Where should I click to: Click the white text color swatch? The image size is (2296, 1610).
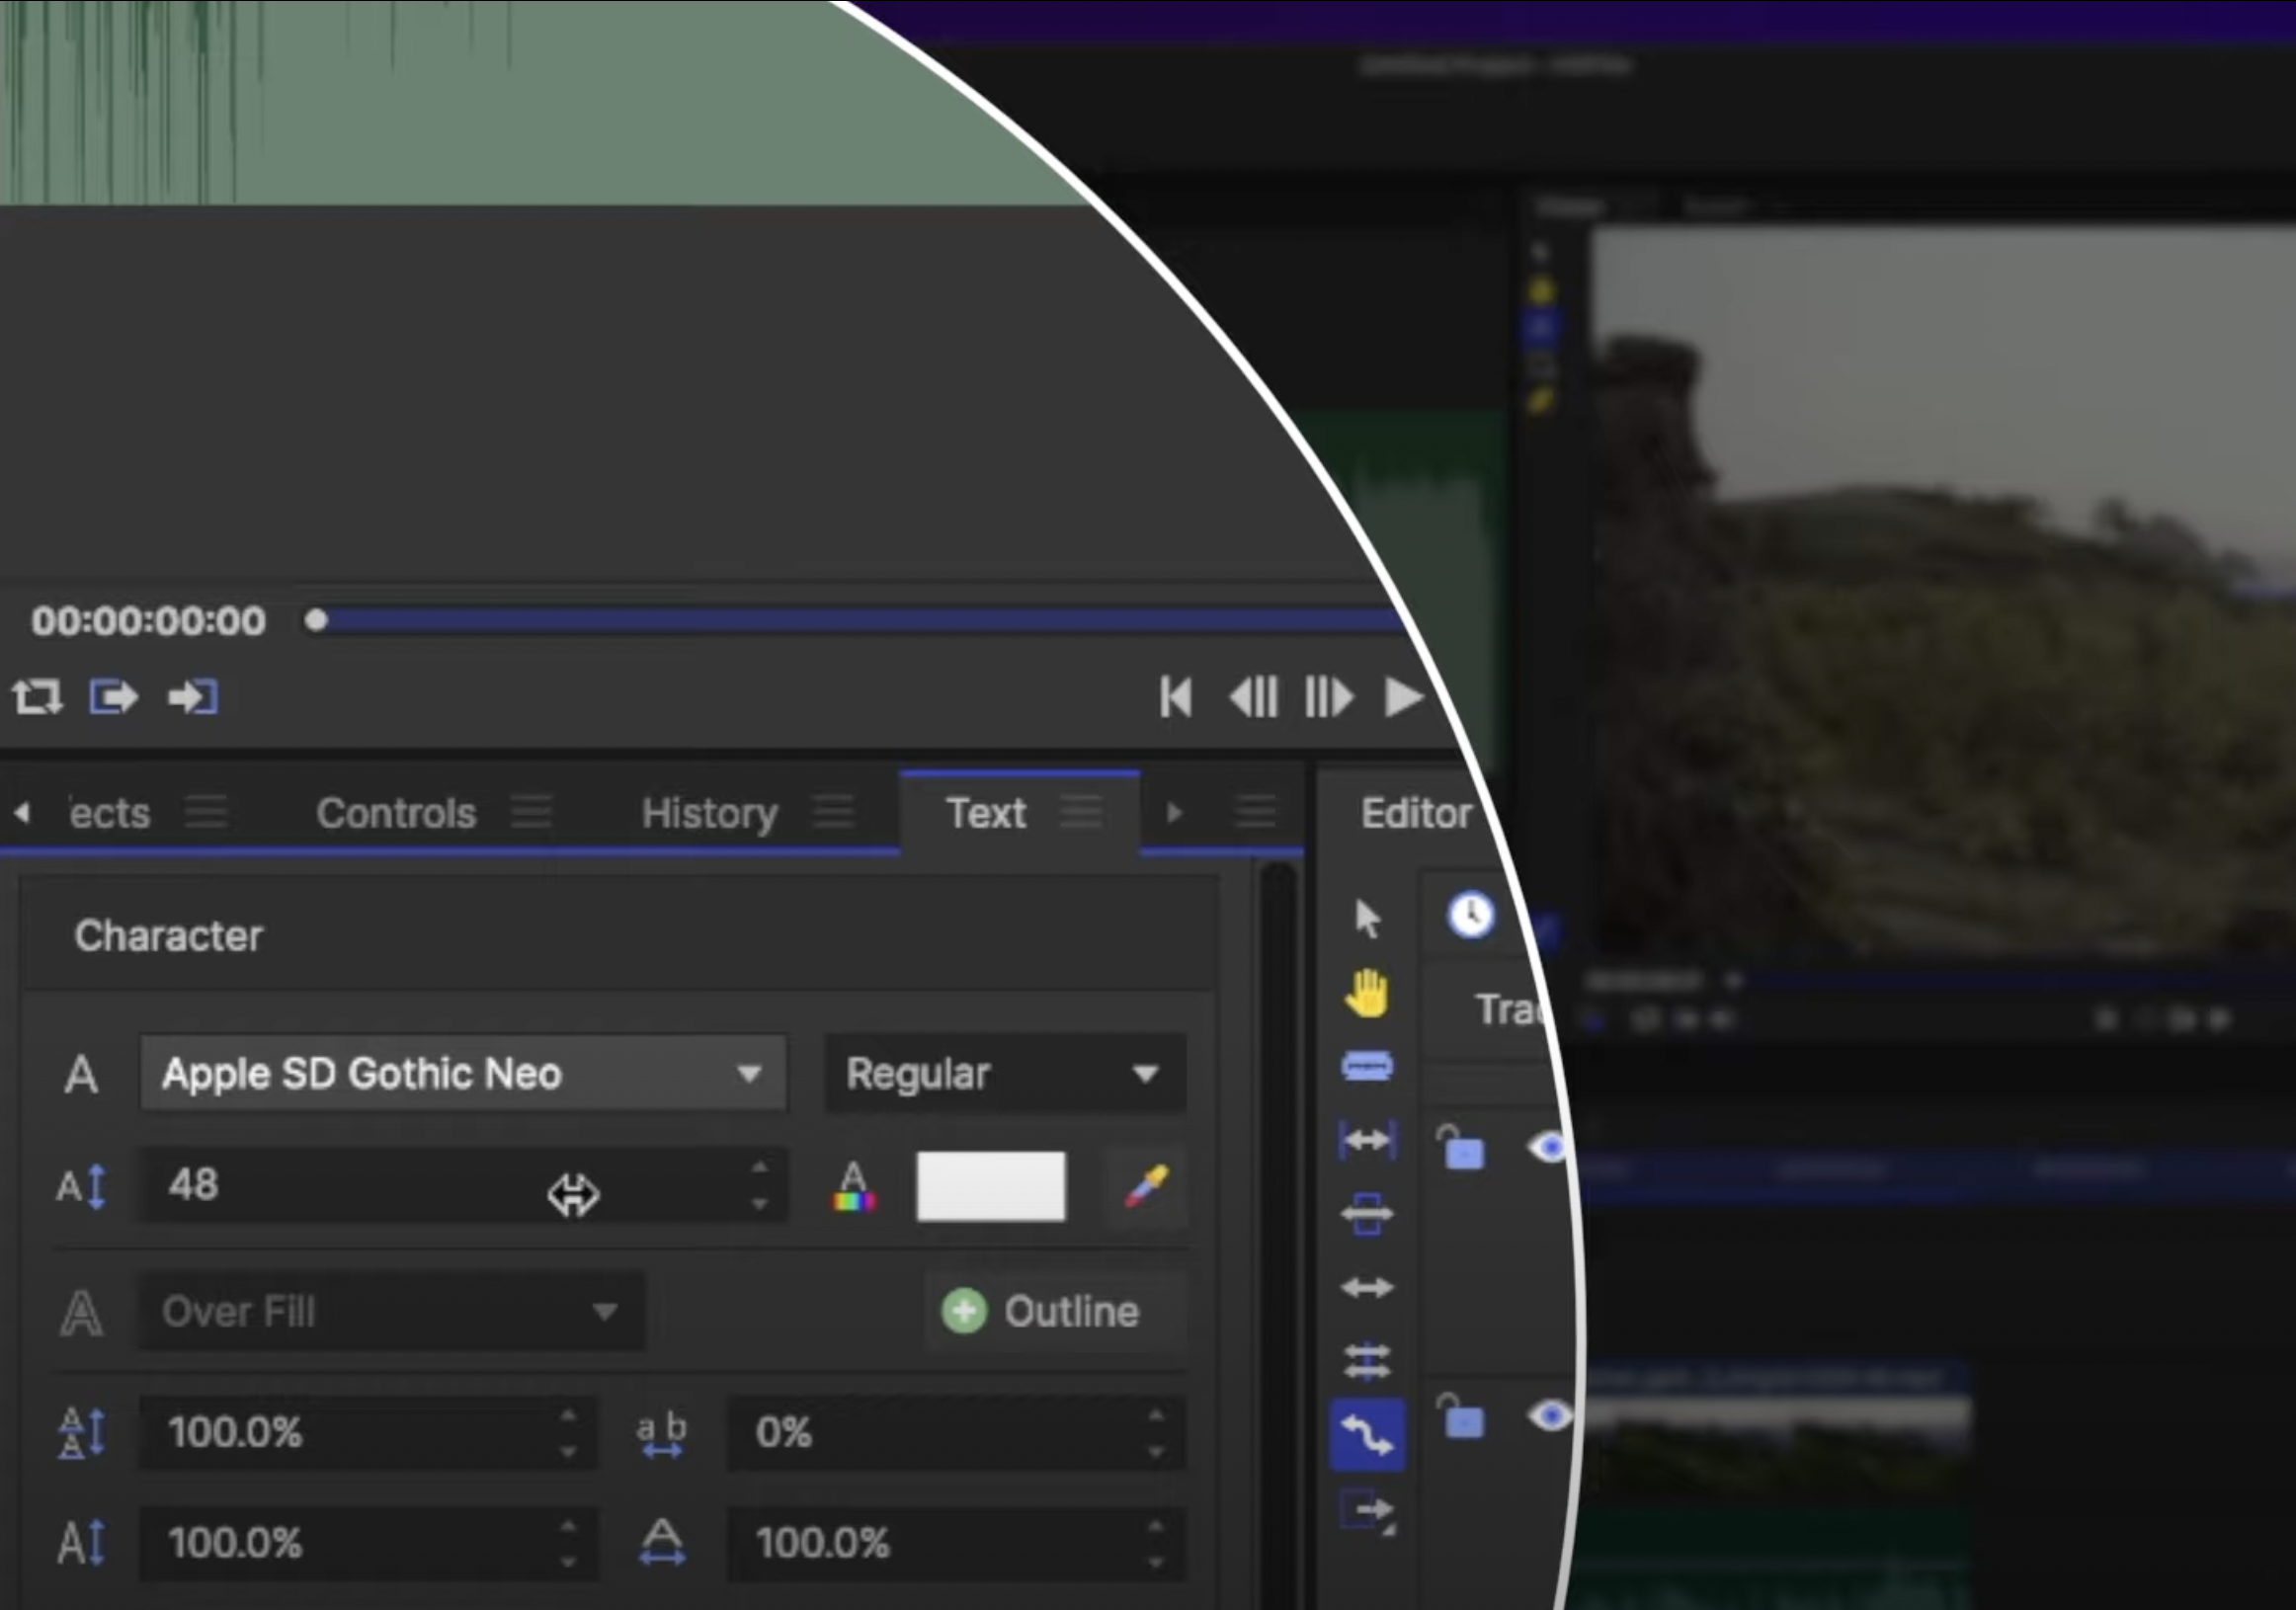pos(990,1186)
